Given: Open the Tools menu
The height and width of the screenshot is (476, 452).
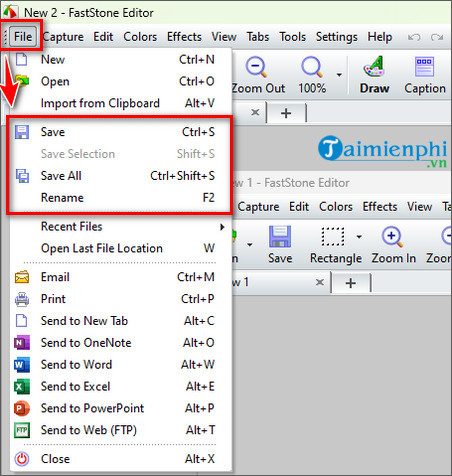Looking at the screenshot, I should tap(292, 37).
